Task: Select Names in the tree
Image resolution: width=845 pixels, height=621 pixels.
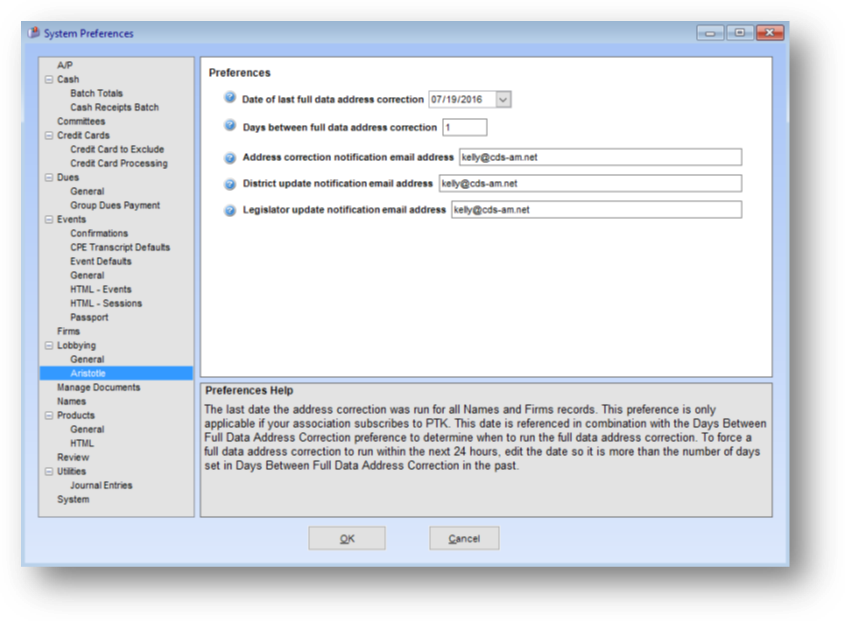Action: pos(71,402)
